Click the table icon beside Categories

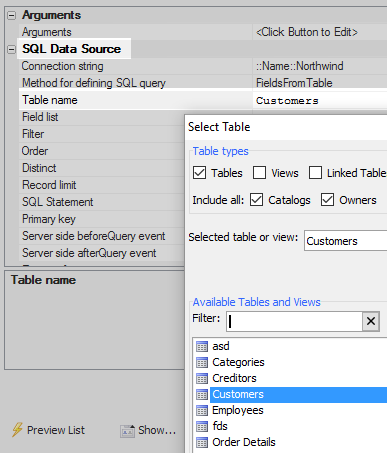[202, 363]
